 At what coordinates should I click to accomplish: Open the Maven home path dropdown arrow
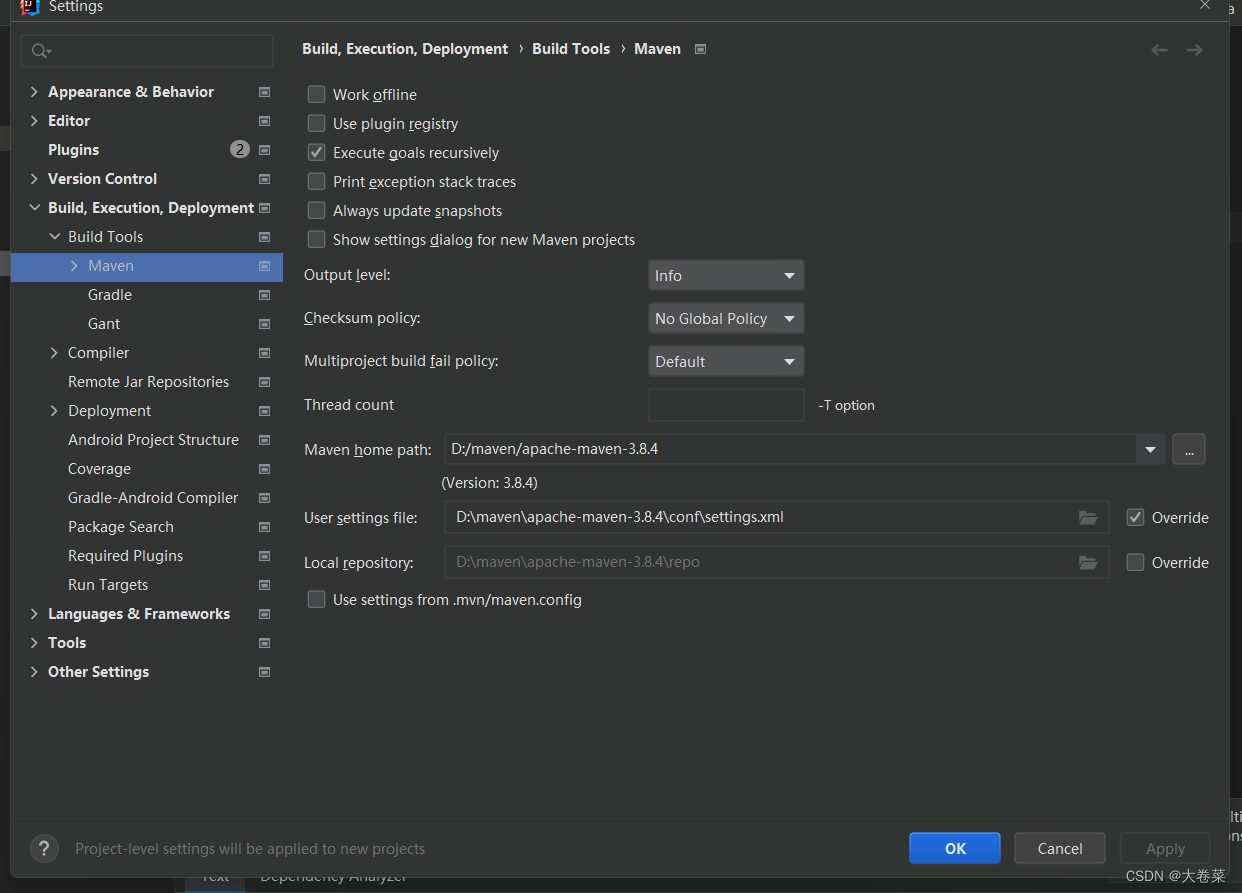click(1151, 449)
